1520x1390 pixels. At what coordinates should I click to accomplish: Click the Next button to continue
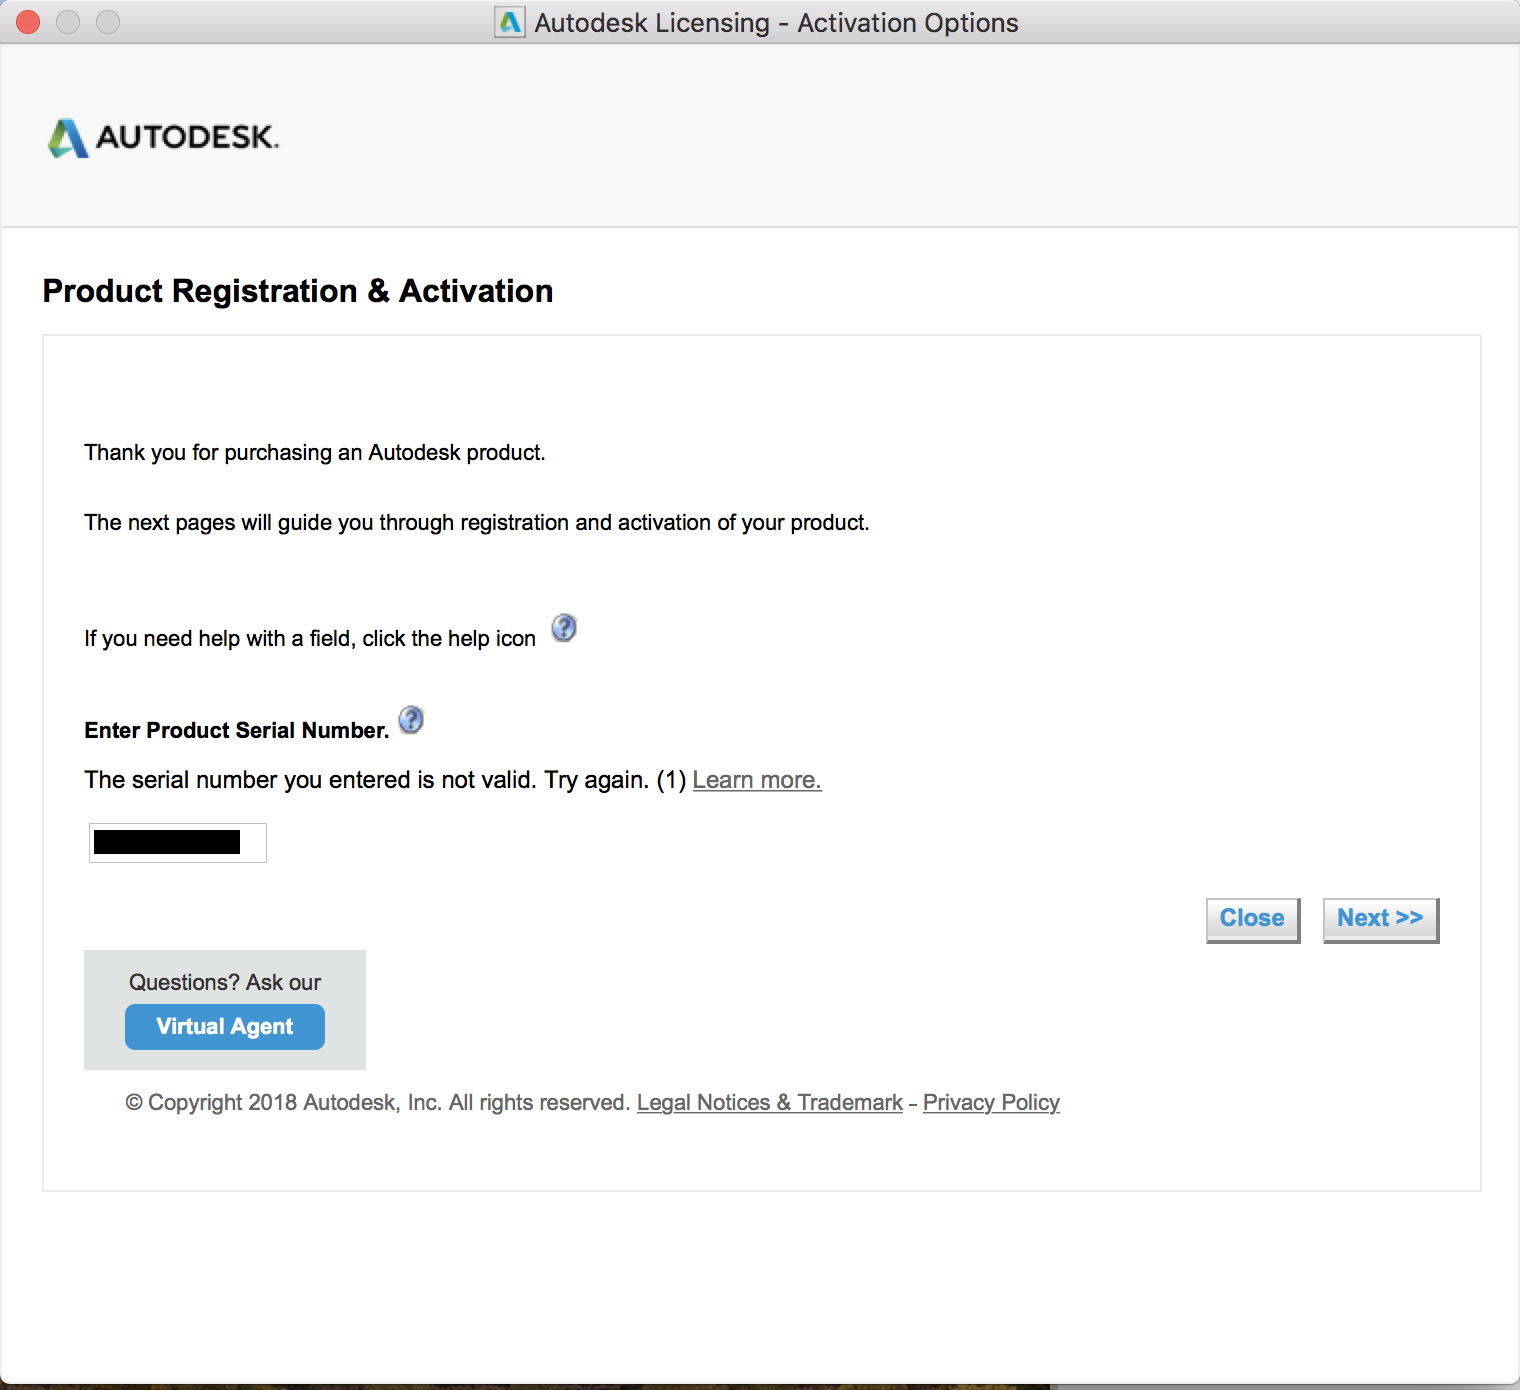(x=1379, y=918)
